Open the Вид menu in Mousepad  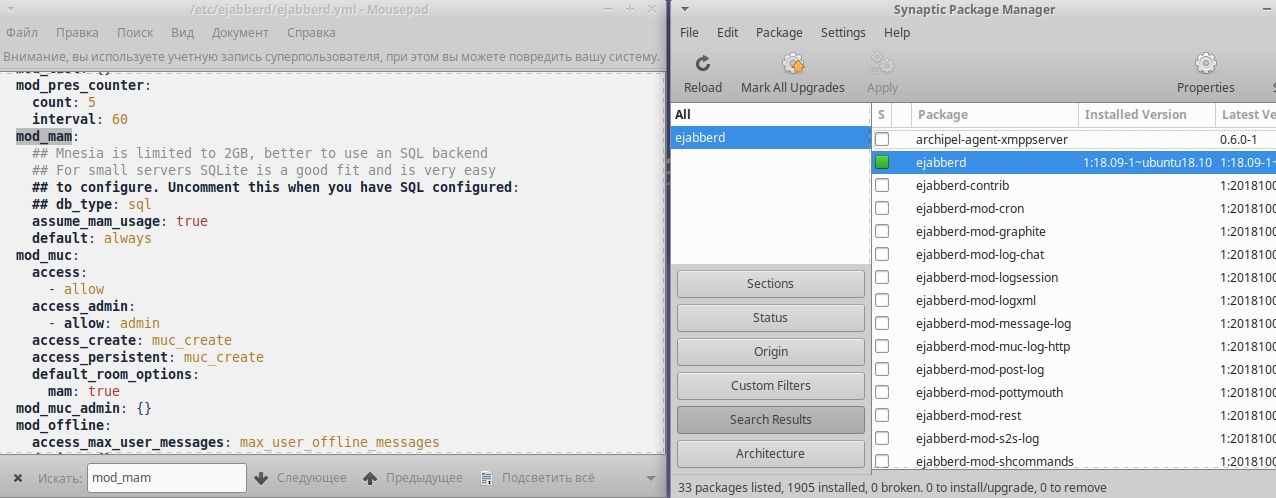pyautogui.click(x=182, y=32)
